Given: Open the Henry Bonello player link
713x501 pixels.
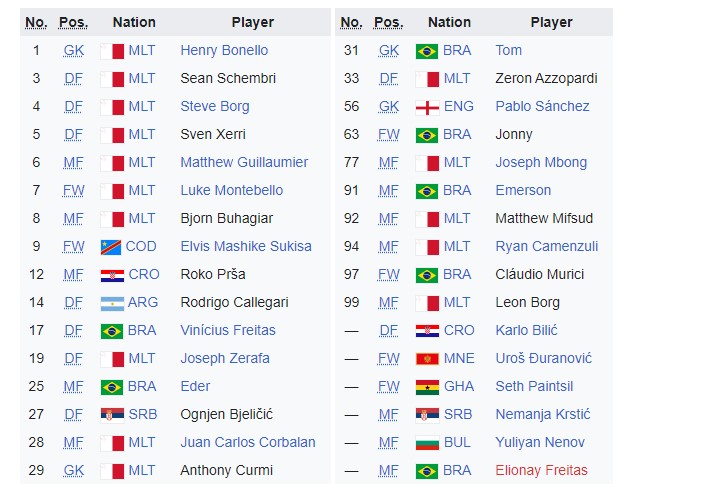Looking at the screenshot, I should (x=224, y=50).
